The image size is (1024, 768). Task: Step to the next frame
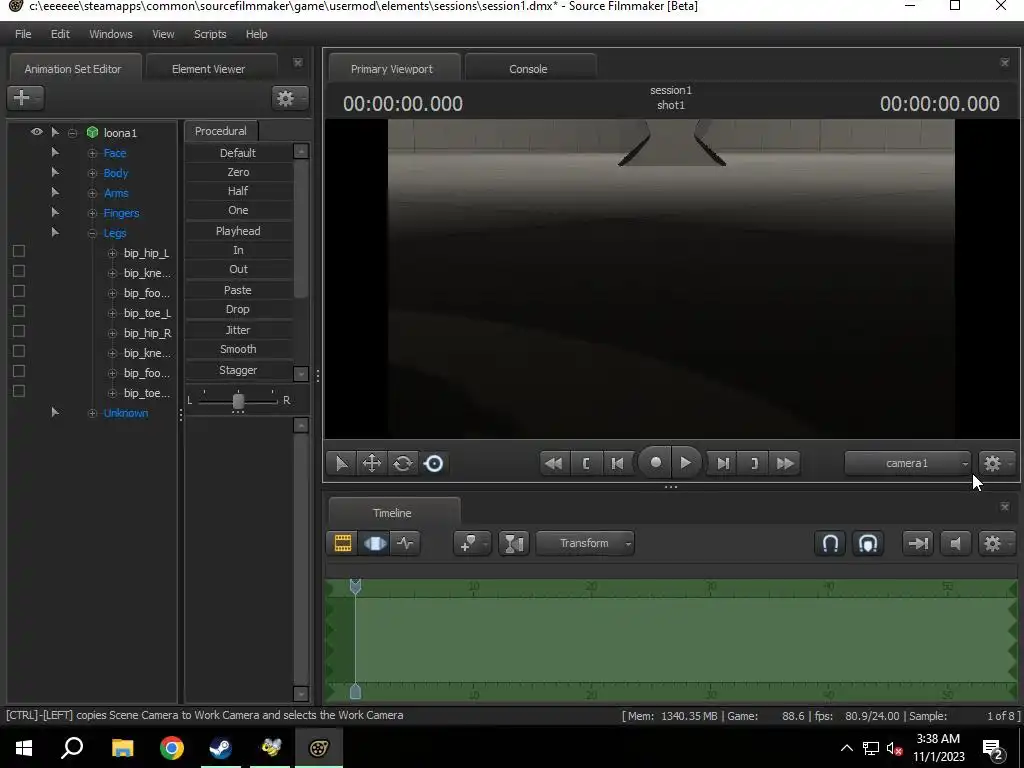pyautogui.click(x=722, y=464)
